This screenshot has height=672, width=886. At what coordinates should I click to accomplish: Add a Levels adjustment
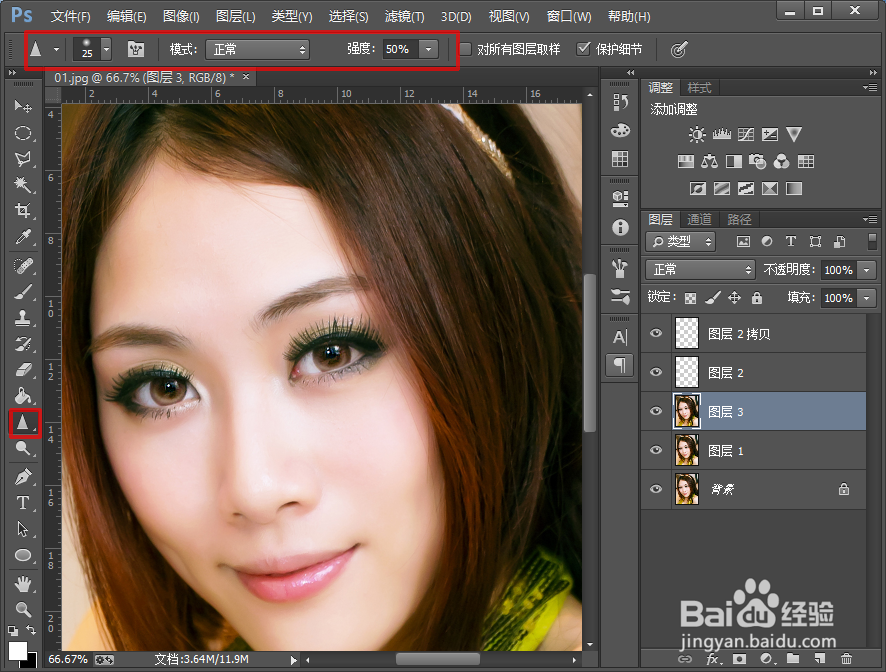pyautogui.click(x=722, y=135)
